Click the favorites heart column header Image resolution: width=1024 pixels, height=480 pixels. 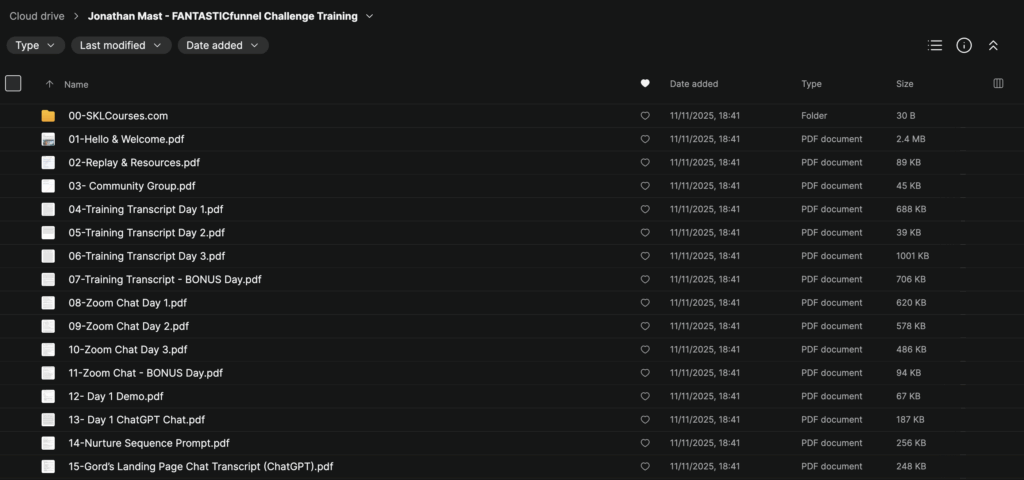pyautogui.click(x=645, y=84)
